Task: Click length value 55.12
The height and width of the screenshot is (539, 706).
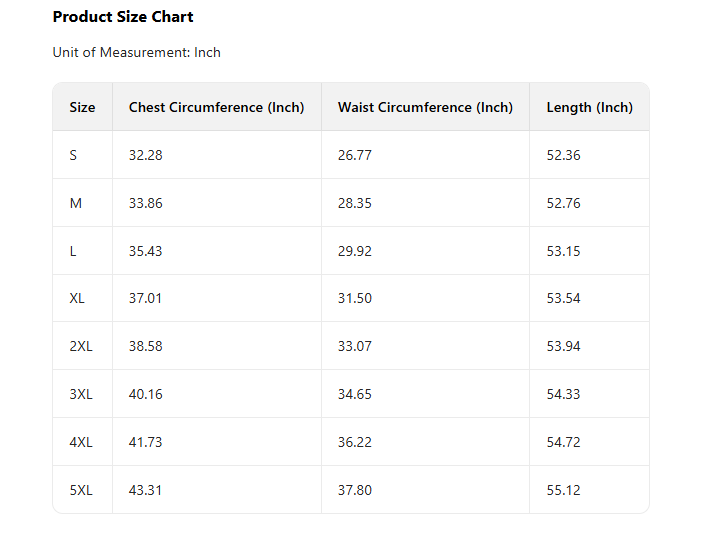Action: pyautogui.click(x=563, y=490)
